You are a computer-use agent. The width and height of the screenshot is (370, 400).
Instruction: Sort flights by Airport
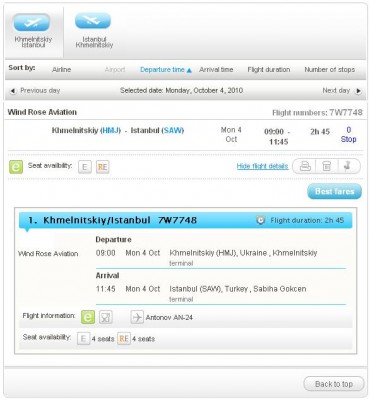pyautogui.click(x=115, y=70)
